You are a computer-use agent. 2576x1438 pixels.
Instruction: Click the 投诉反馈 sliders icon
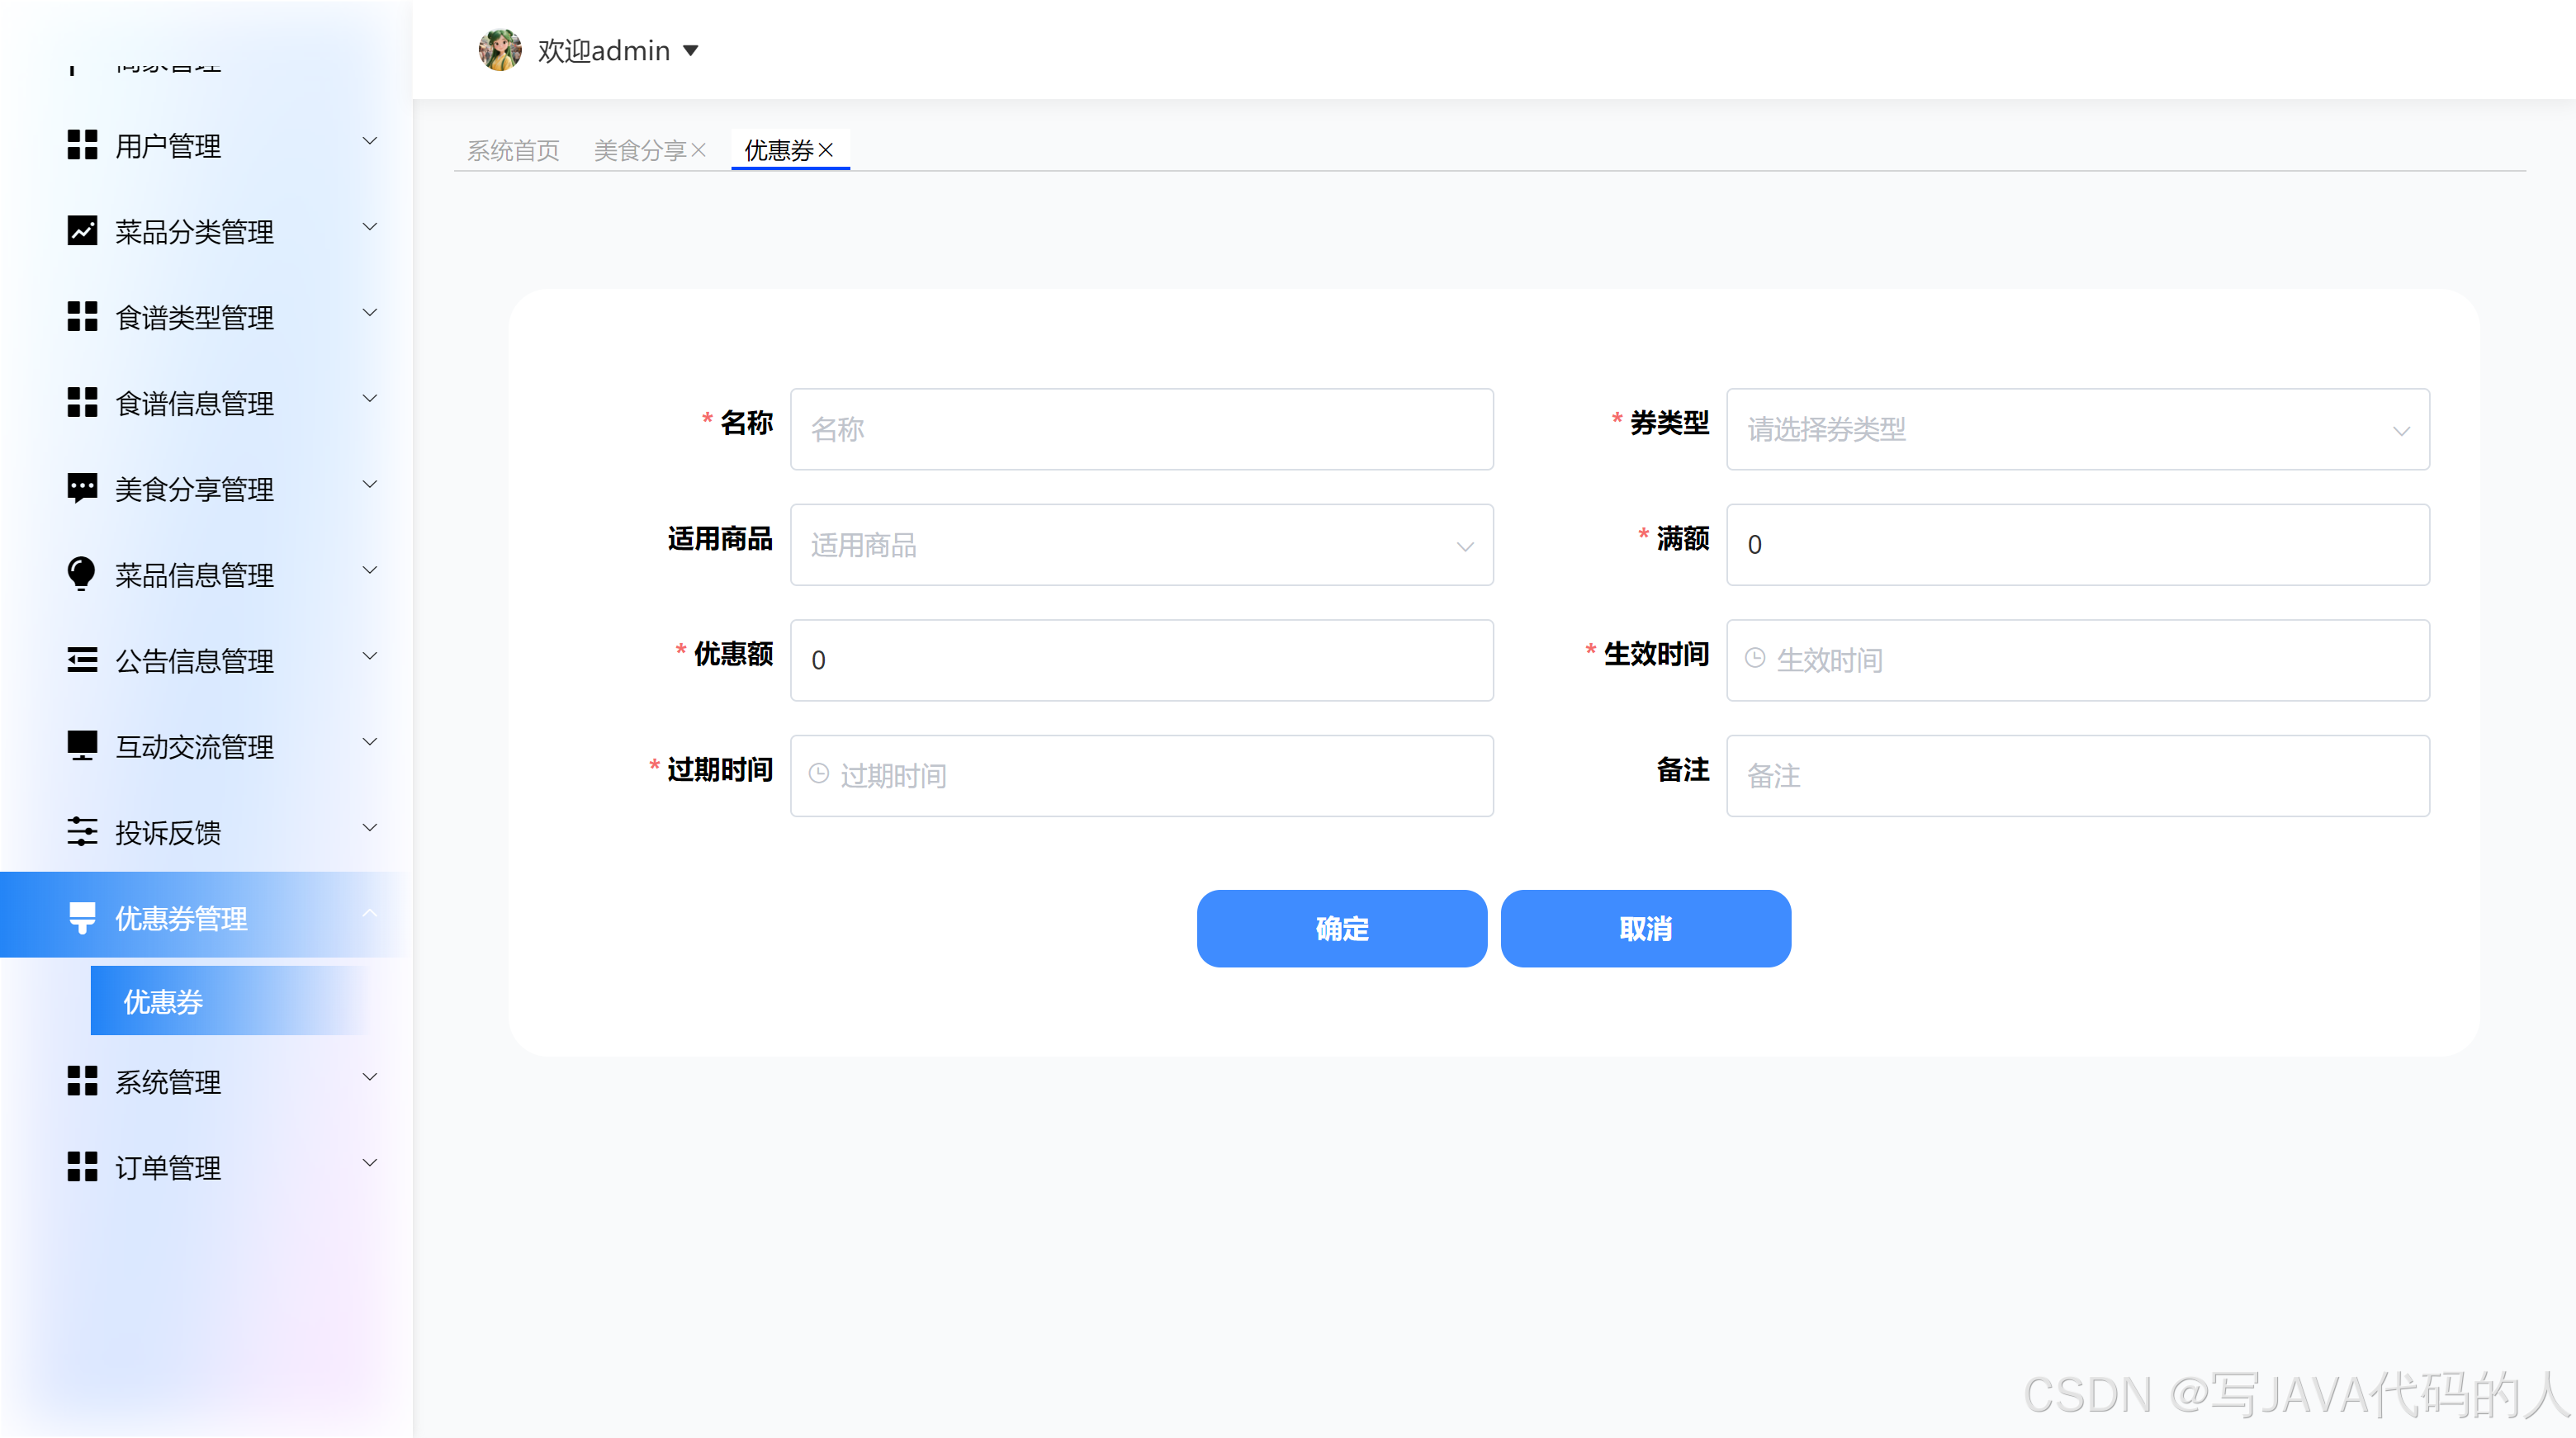coord(82,832)
